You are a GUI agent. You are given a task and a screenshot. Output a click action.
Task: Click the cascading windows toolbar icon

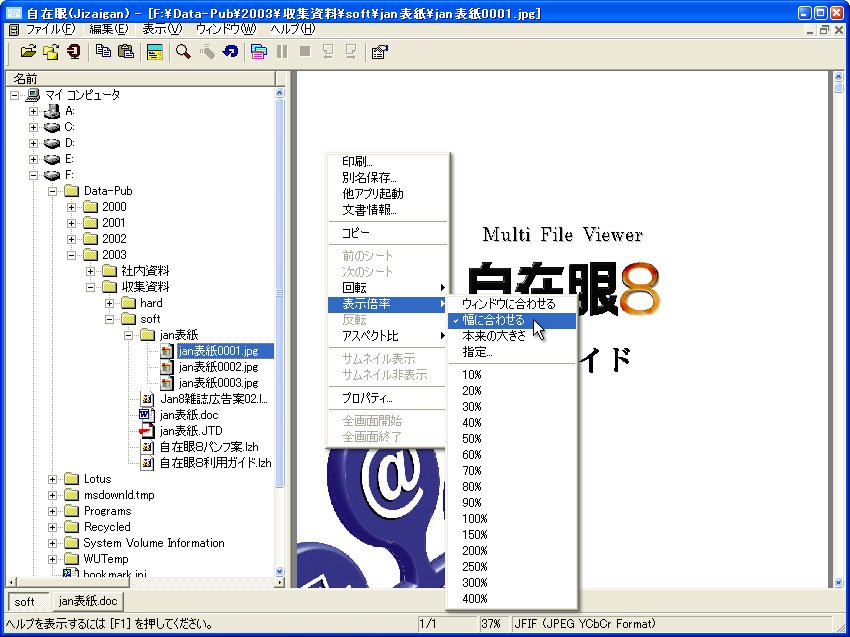pyautogui.click(x=259, y=52)
